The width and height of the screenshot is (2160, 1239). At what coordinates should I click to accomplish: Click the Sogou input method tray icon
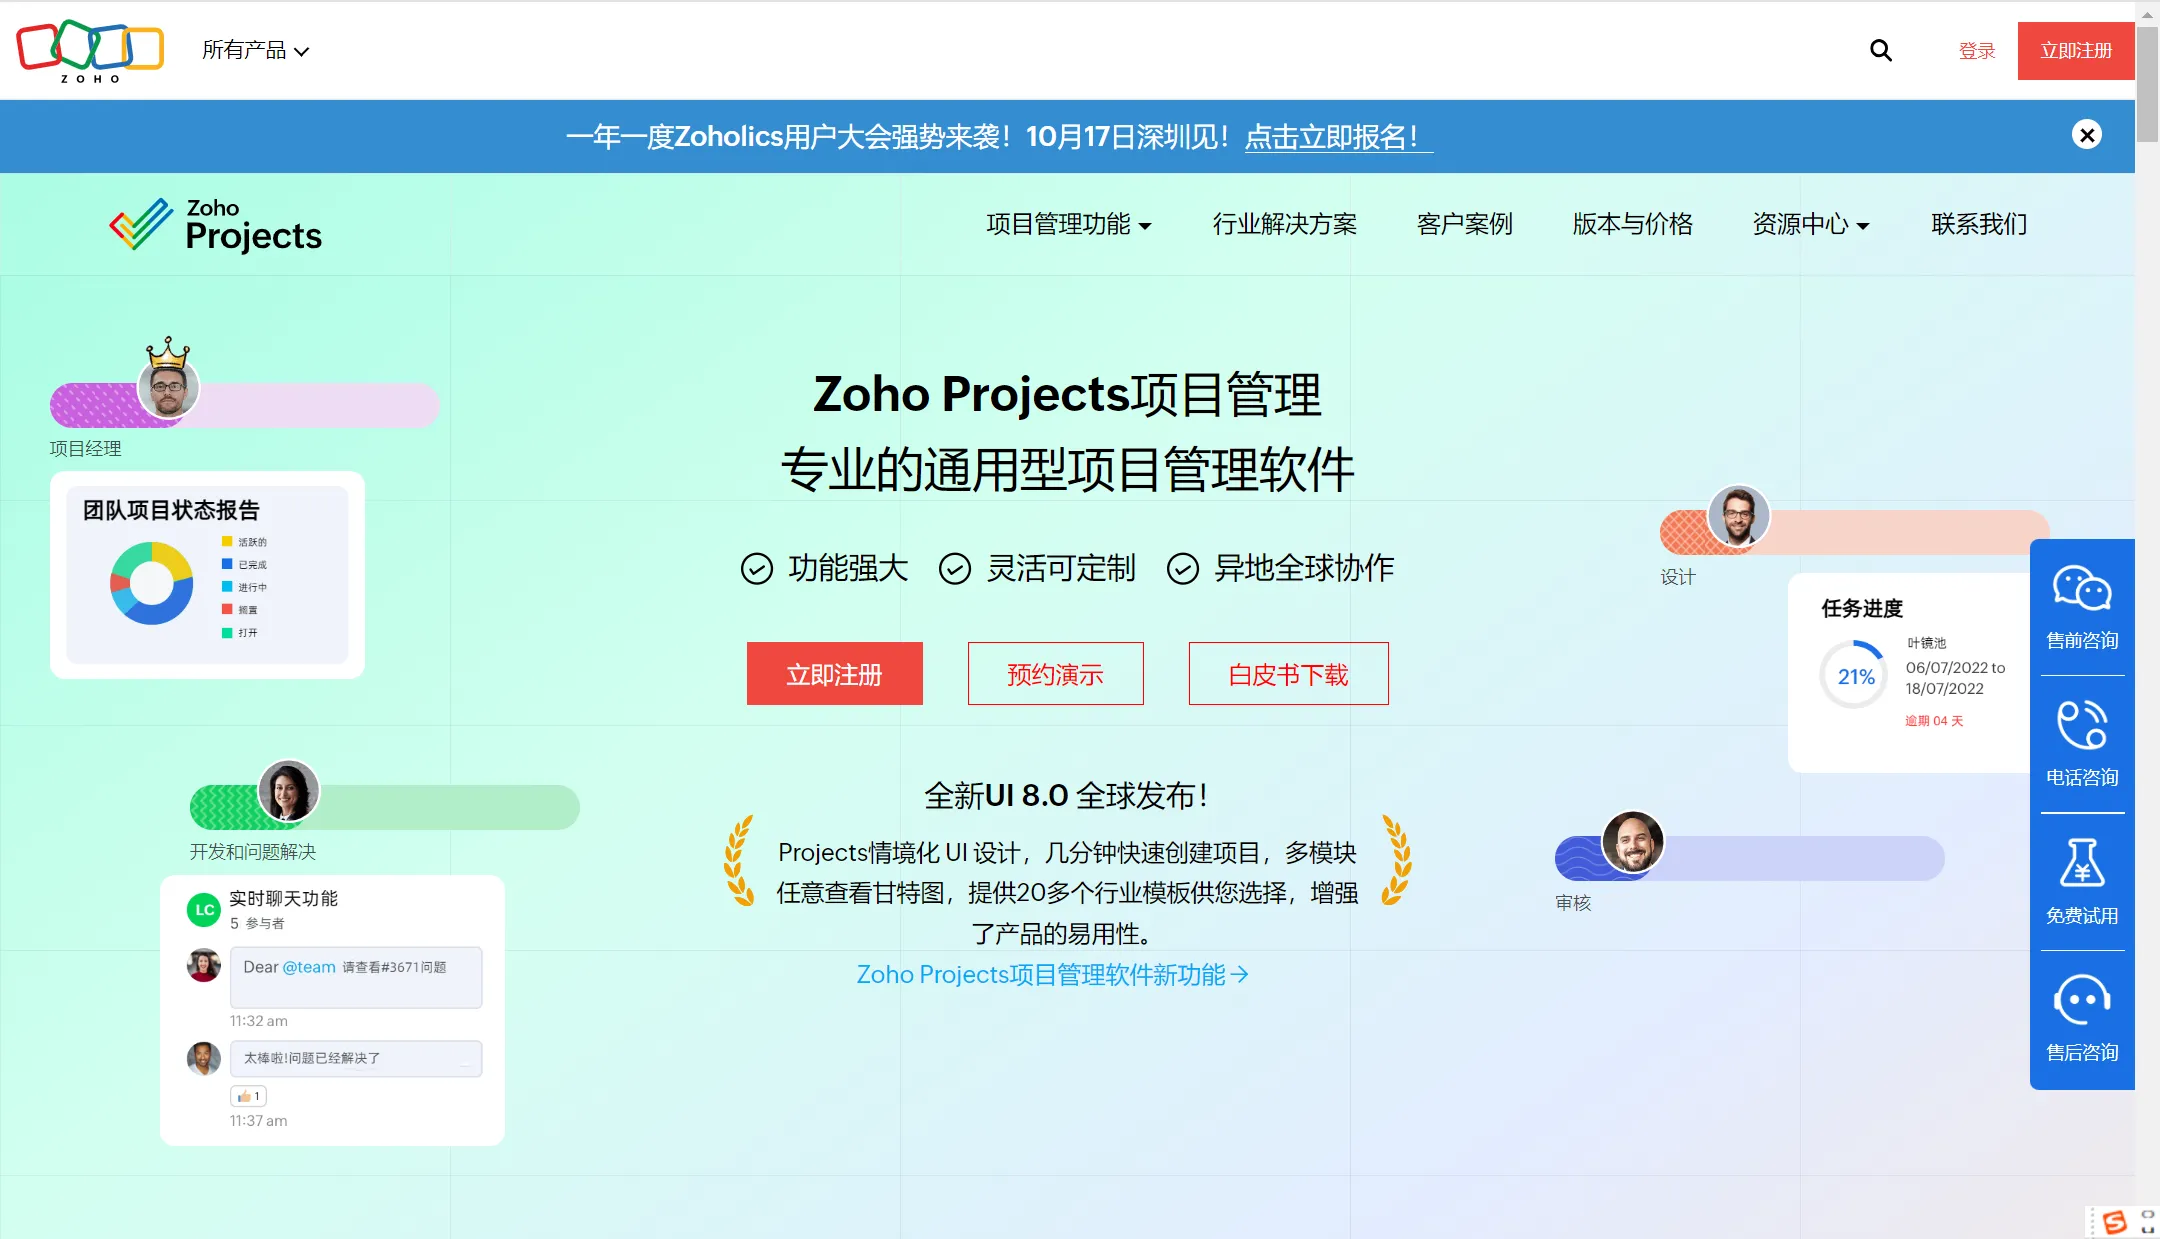click(x=2114, y=1222)
